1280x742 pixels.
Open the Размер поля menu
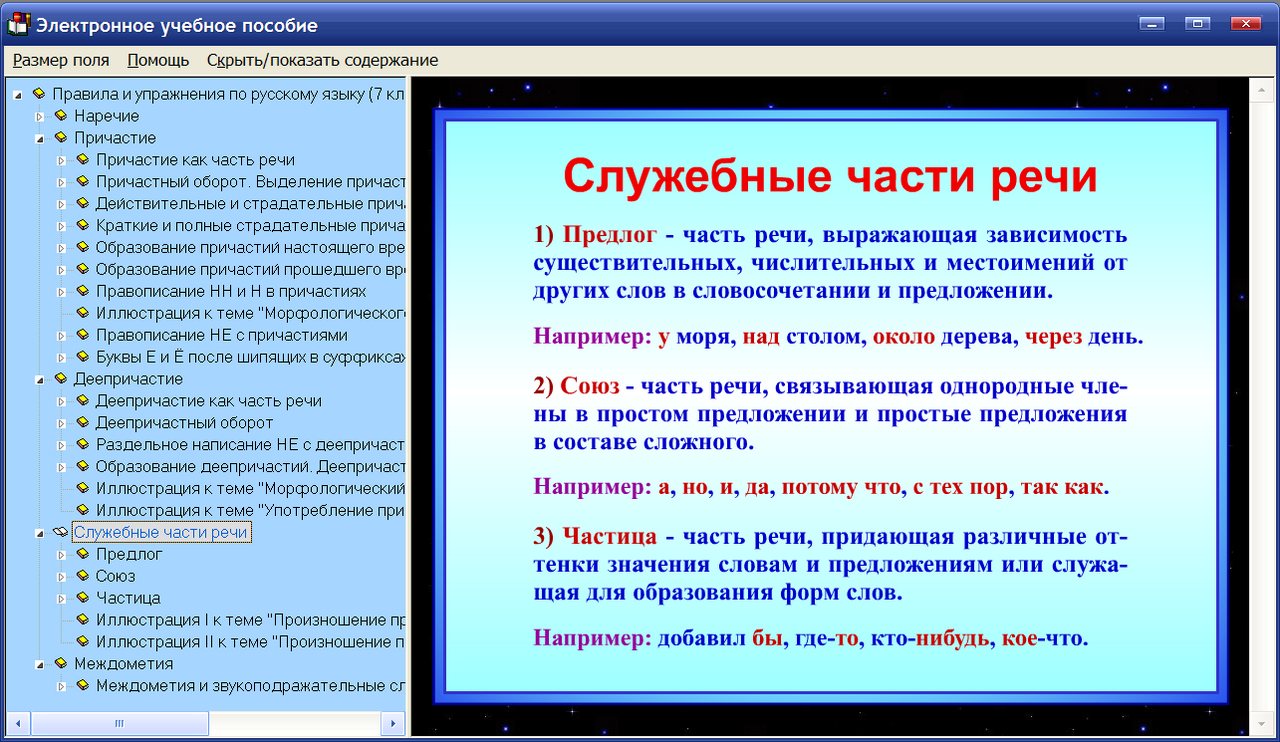click(61, 60)
